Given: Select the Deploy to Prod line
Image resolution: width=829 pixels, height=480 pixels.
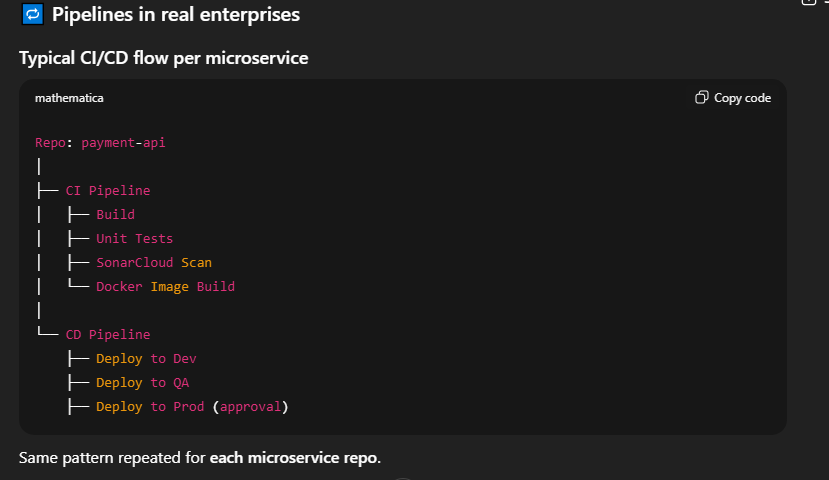Looking at the screenshot, I should click(150, 407).
